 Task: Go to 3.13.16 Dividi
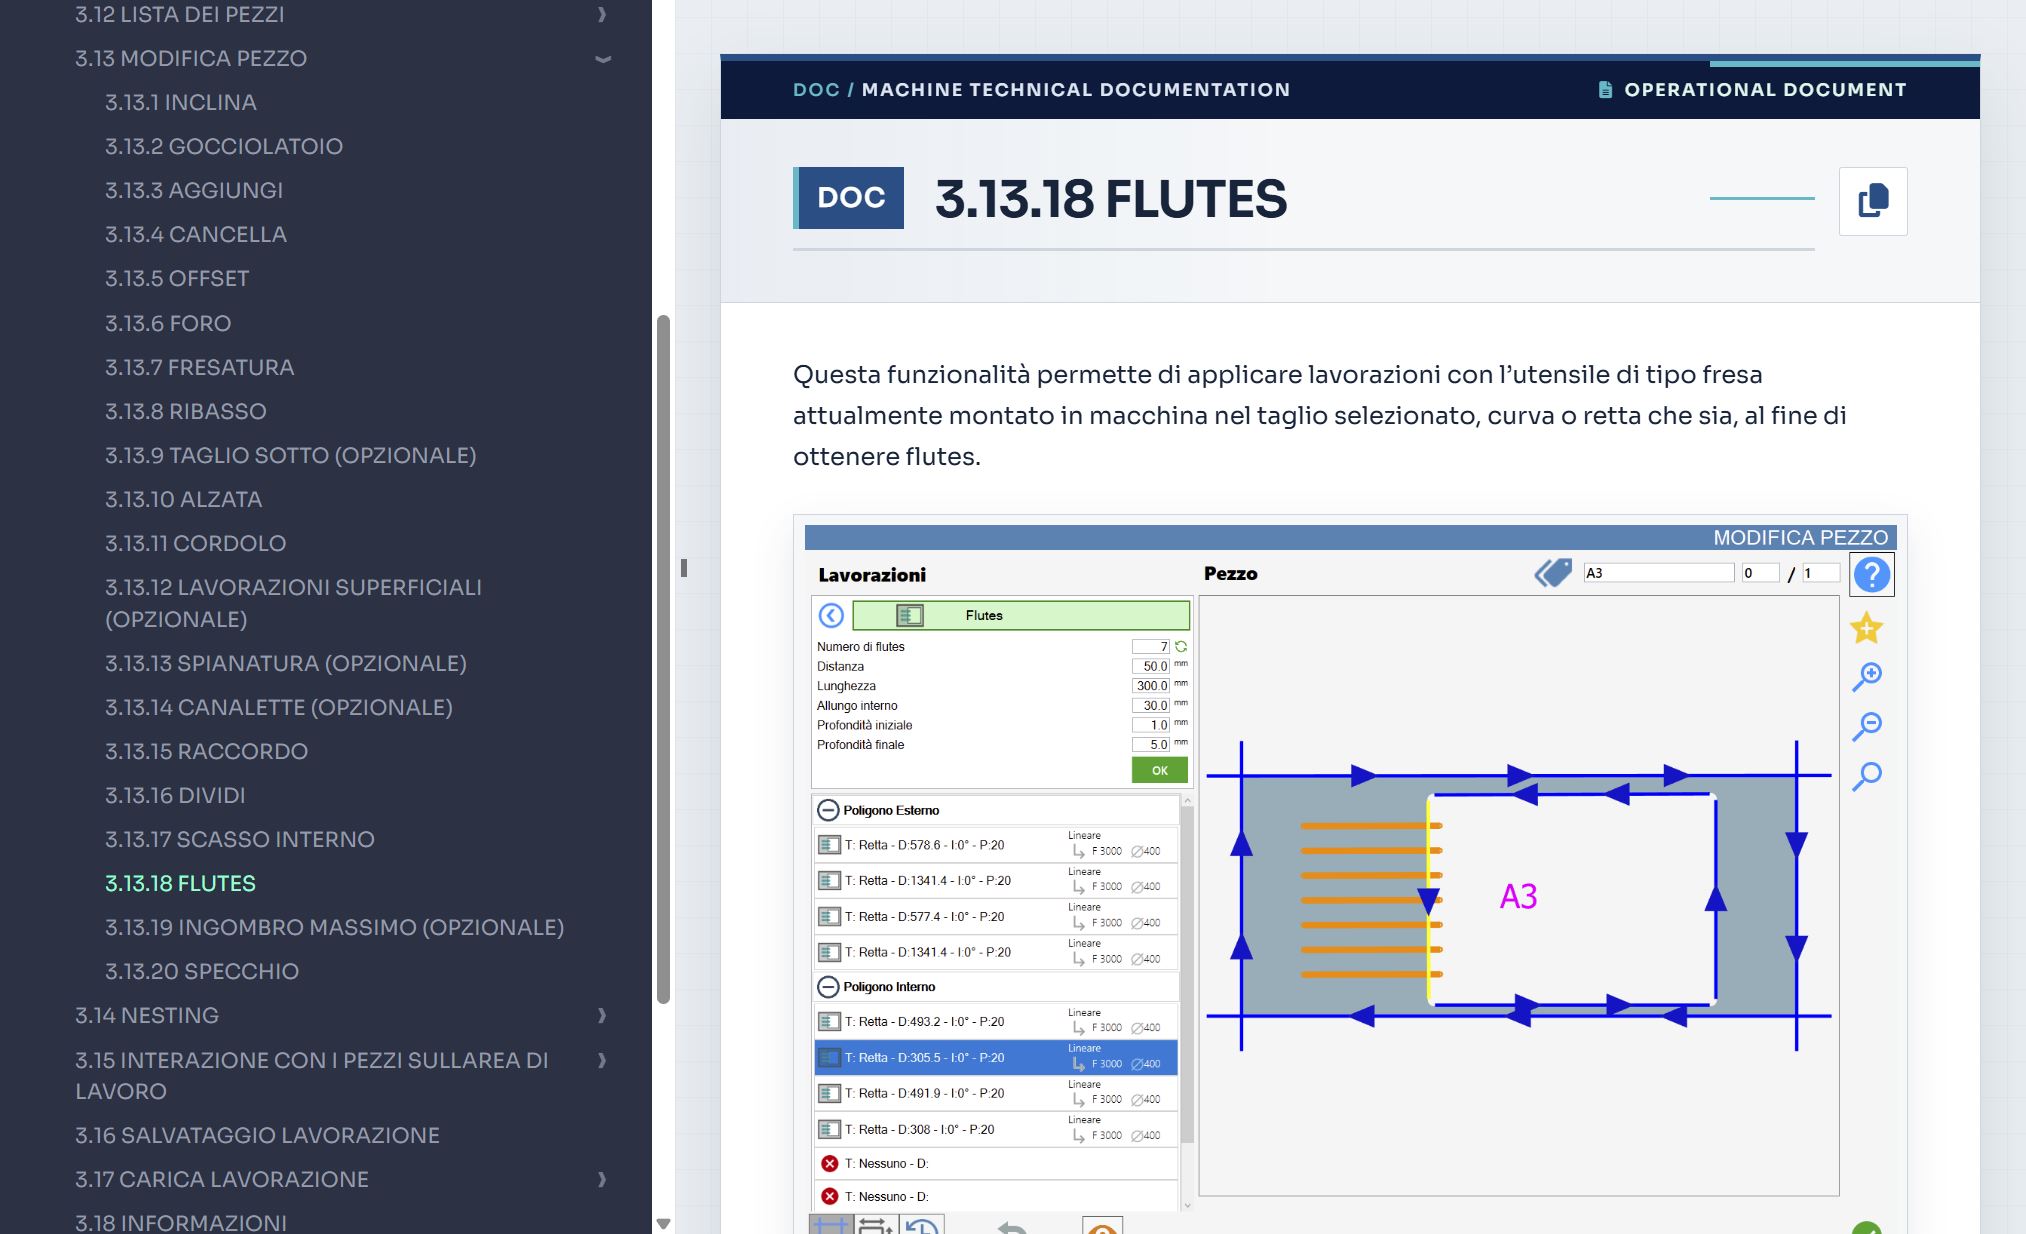[175, 795]
